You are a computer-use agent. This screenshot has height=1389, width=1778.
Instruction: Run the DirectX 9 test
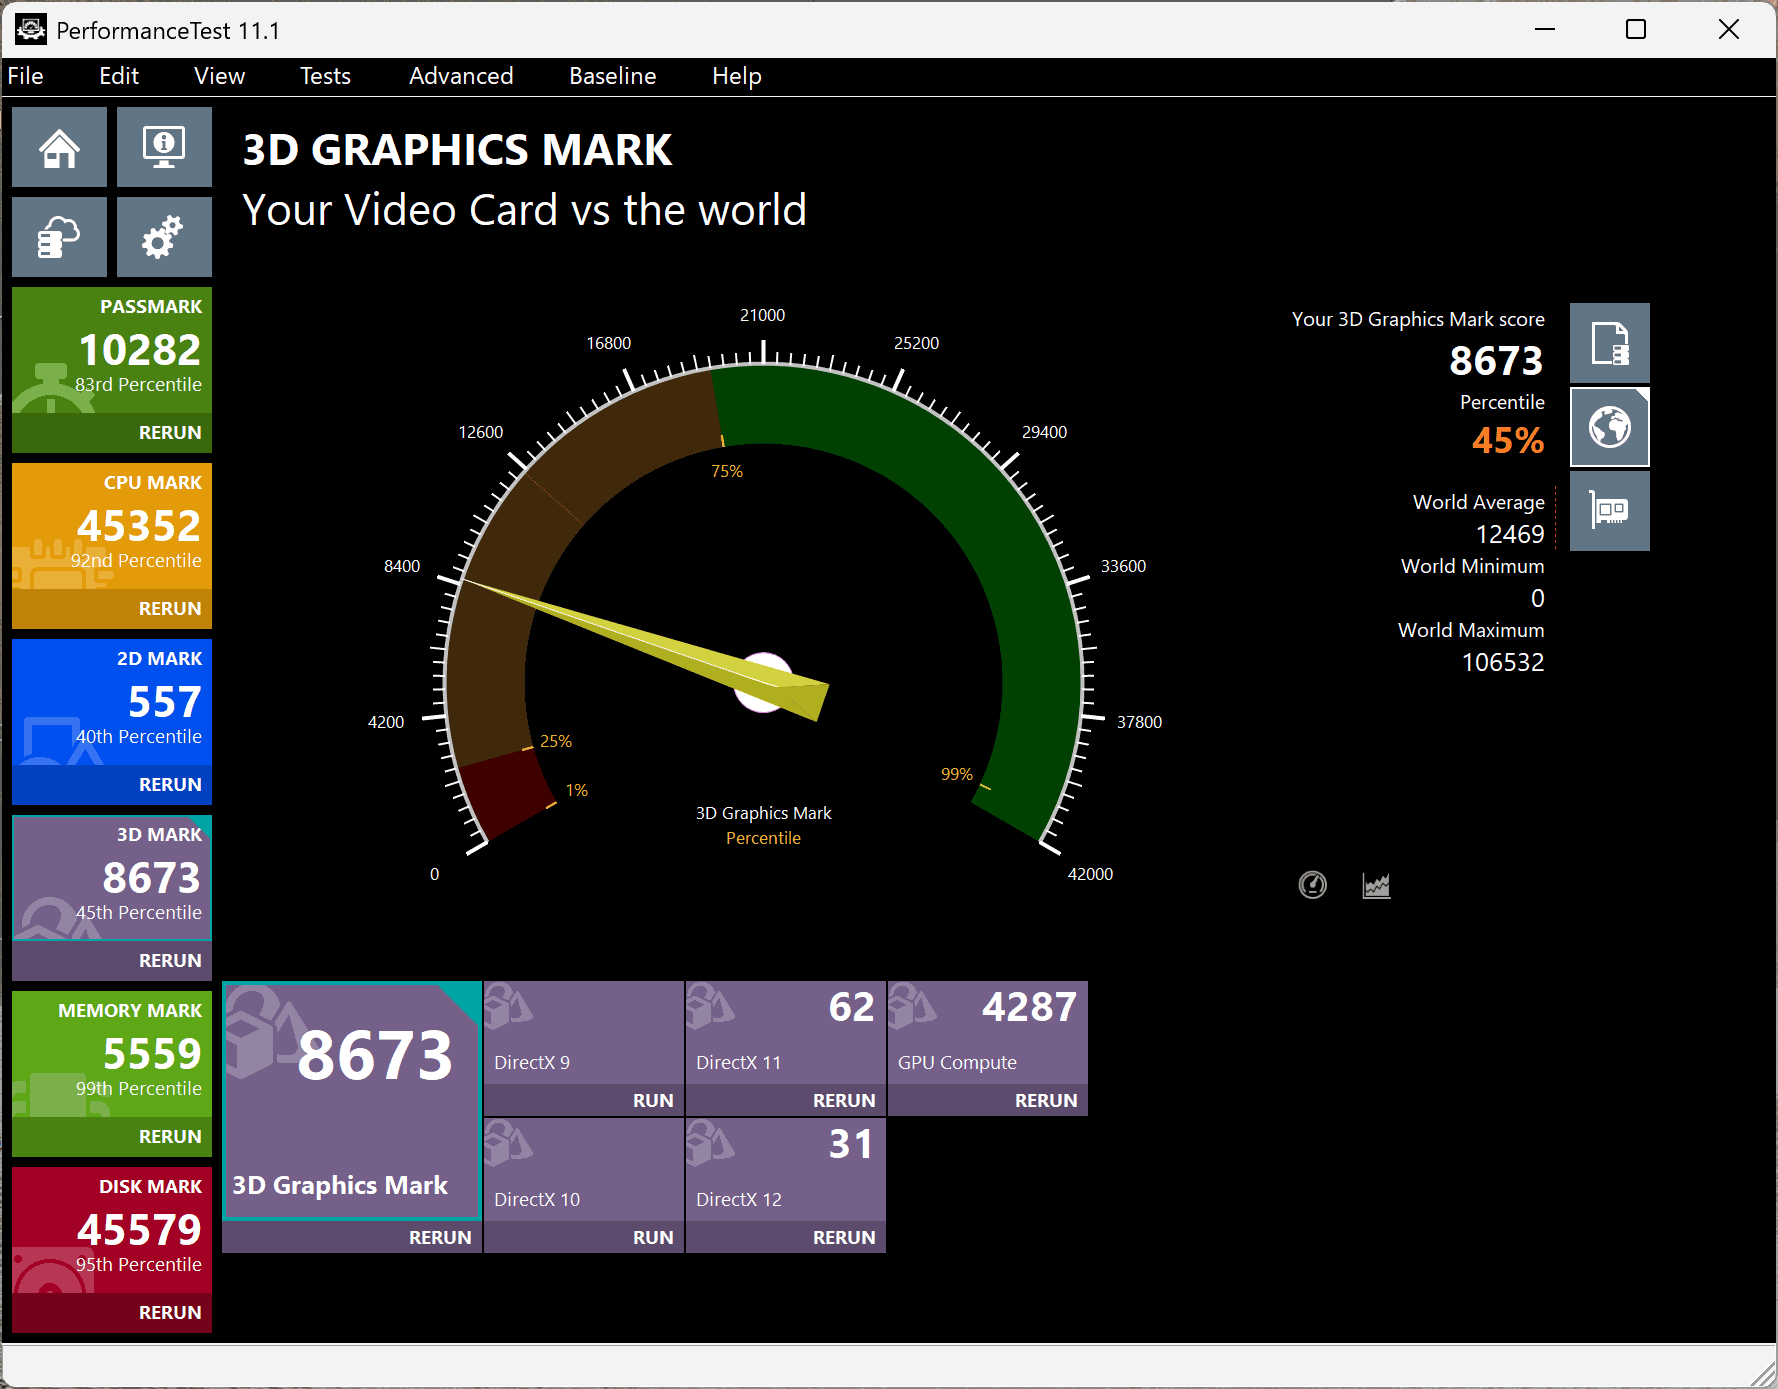coord(652,1100)
